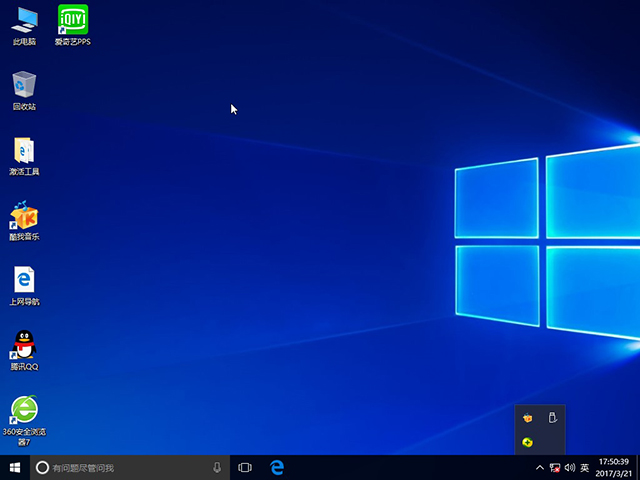Select the 酷我音乐 Kuwo Music shortcut
This screenshot has height=480, width=640.
(24, 216)
